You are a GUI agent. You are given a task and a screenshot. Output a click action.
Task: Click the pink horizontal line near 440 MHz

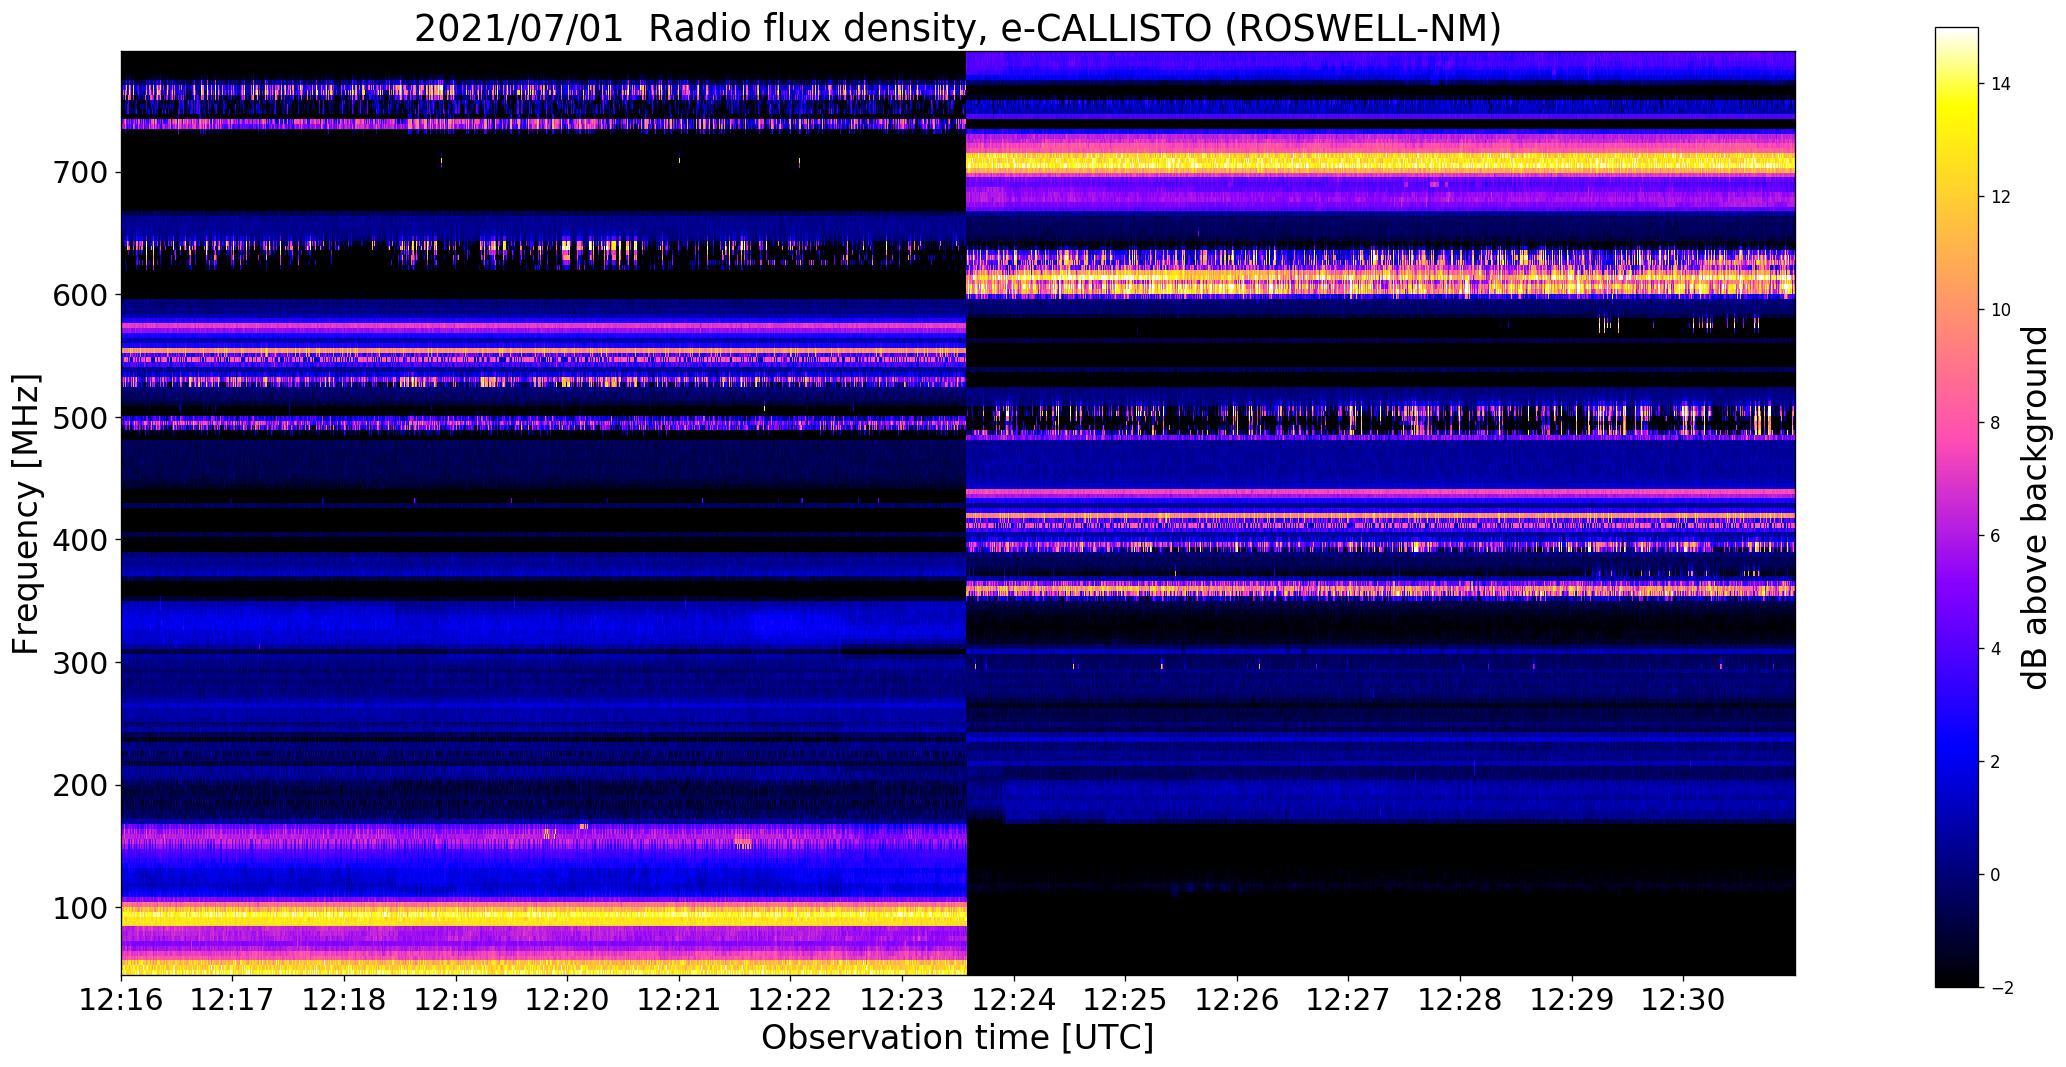(1380, 492)
